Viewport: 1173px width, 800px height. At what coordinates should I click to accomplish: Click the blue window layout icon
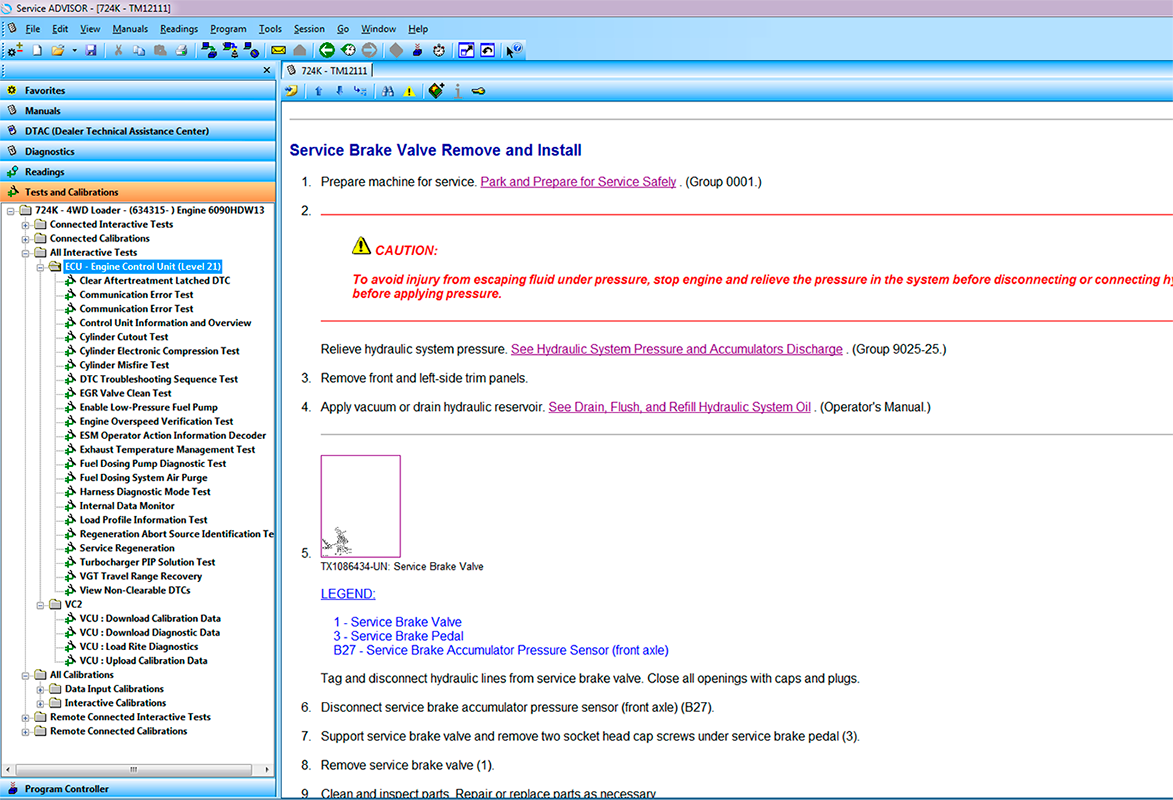click(x=466, y=50)
